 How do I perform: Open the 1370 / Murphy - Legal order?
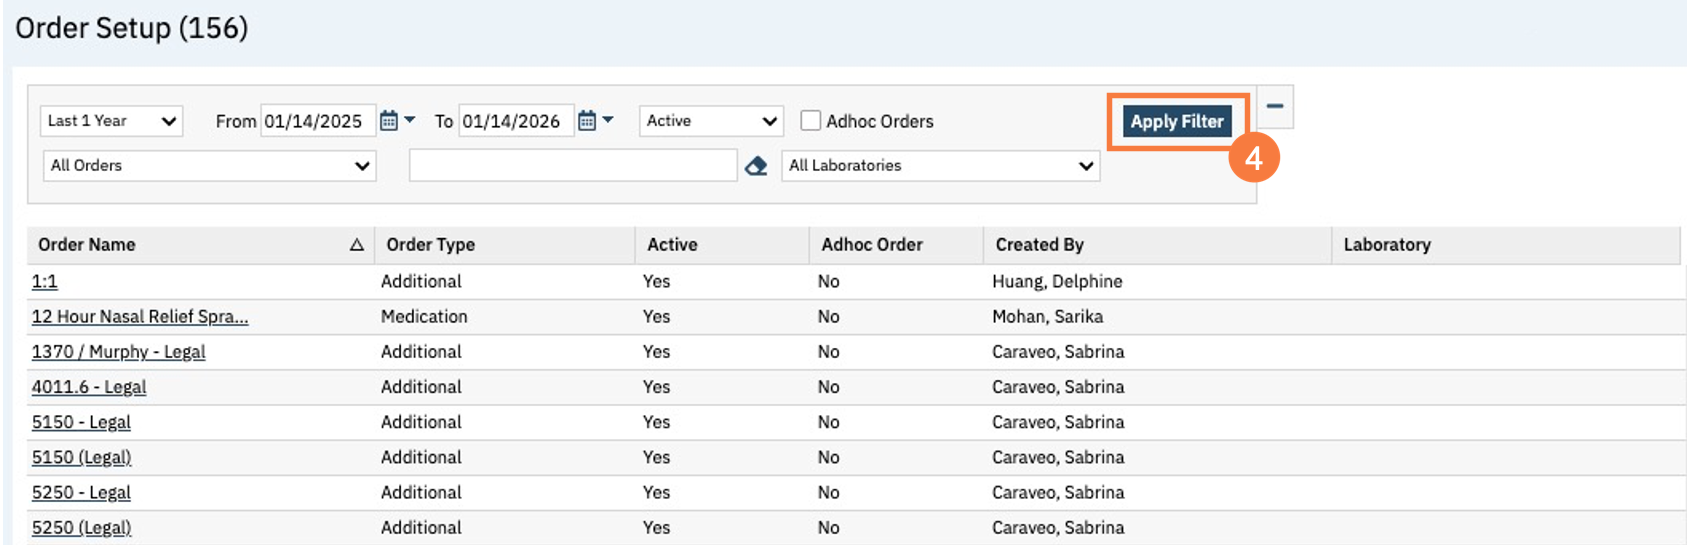(x=118, y=352)
